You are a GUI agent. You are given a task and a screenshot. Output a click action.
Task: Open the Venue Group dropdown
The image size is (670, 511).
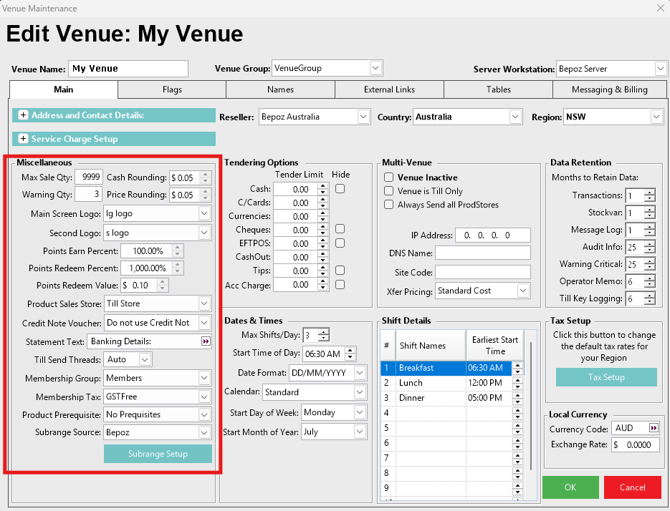tap(375, 68)
